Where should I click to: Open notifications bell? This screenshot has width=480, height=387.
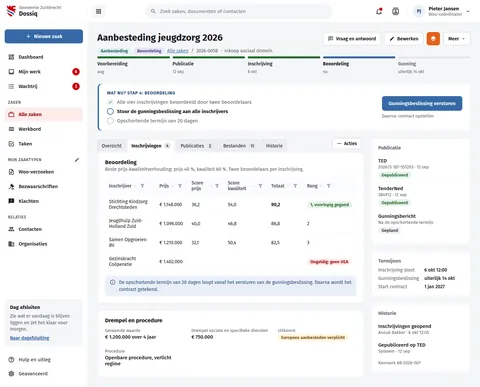(x=379, y=11)
